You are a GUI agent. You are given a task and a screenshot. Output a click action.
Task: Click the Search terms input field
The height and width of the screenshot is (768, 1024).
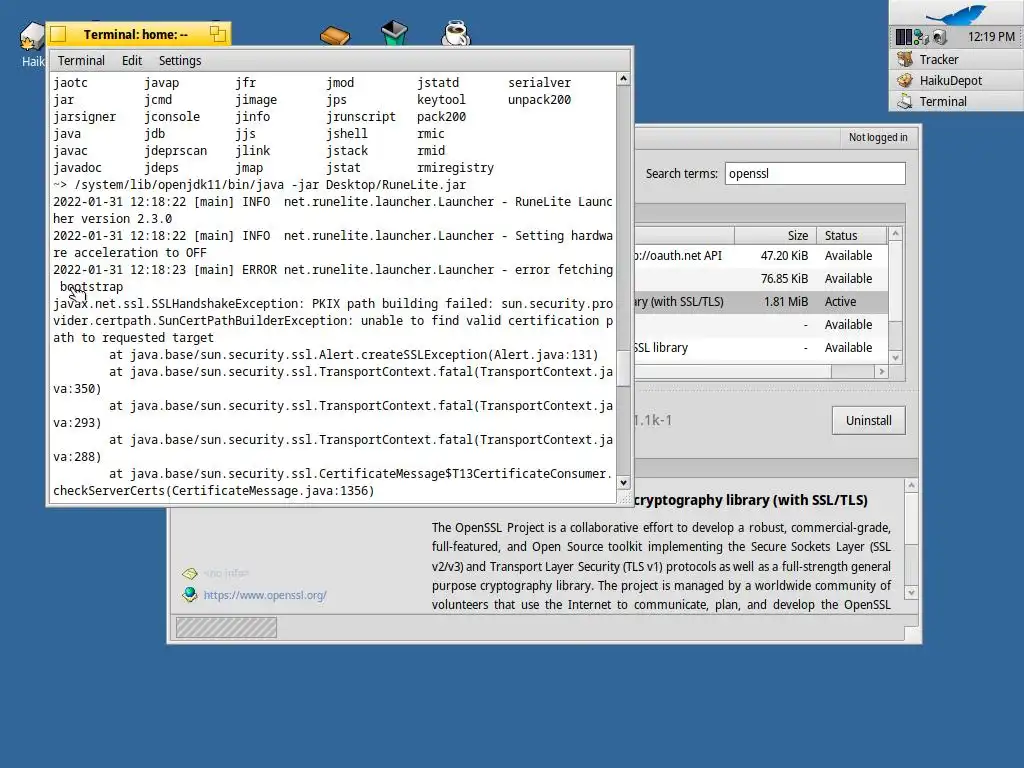tap(815, 174)
